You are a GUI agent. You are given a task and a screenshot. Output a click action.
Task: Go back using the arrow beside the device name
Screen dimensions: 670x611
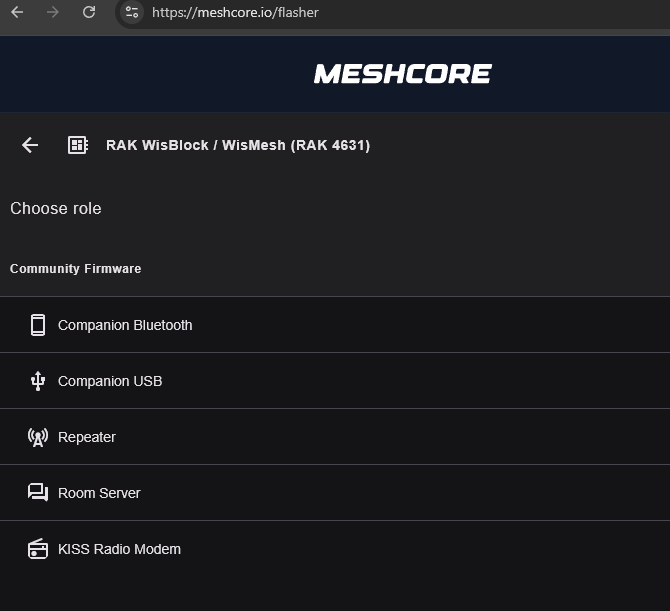[30, 145]
